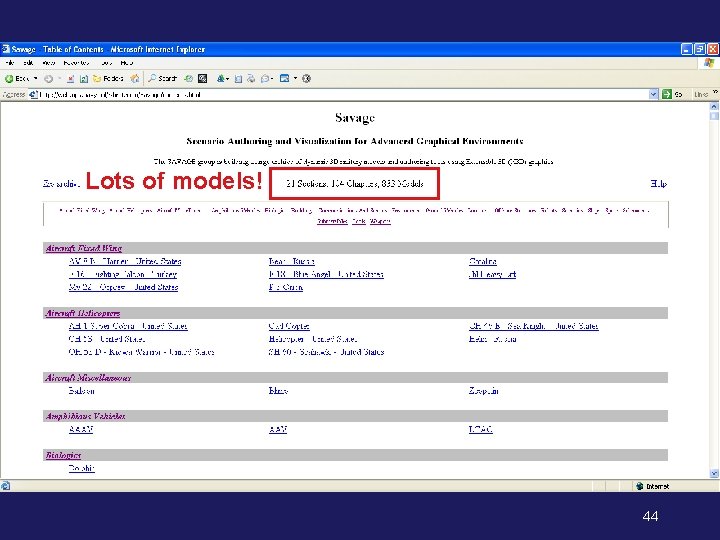The height and width of the screenshot is (540, 720).
Task: Click the Seahawk United States entry
Action: (326, 352)
